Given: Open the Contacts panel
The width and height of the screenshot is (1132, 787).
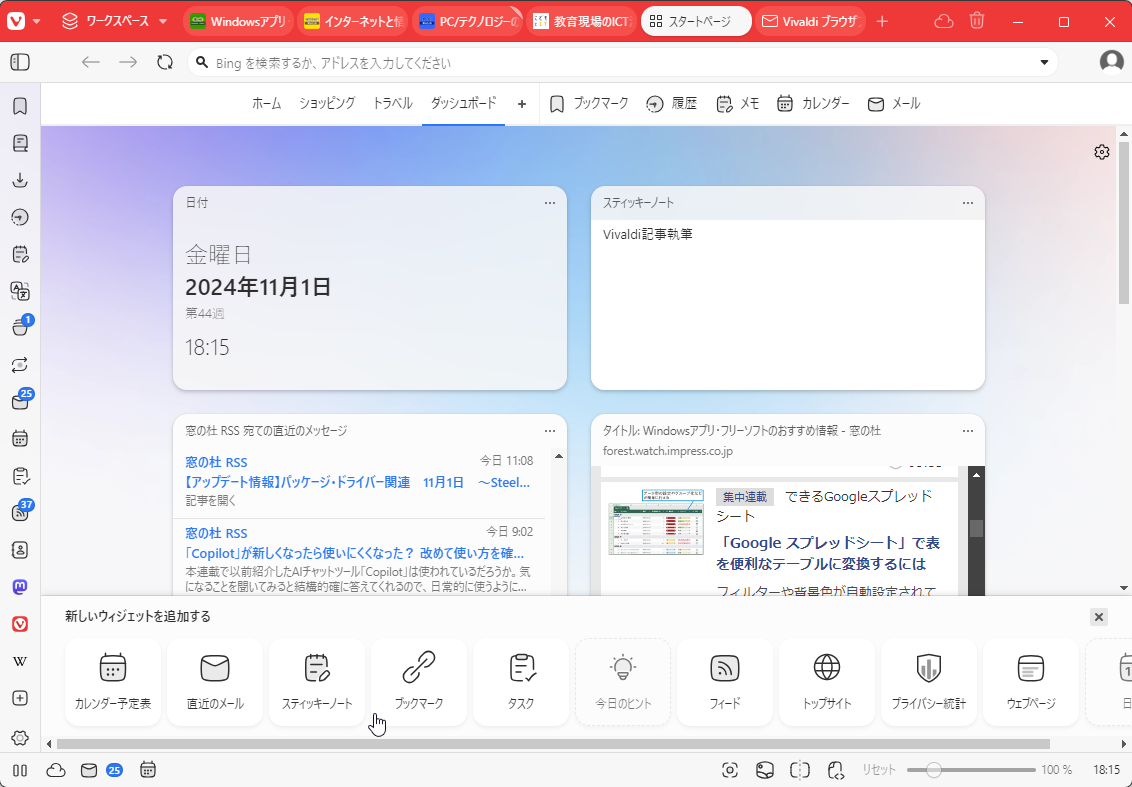Looking at the screenshot, I should (x=20, y=549).
